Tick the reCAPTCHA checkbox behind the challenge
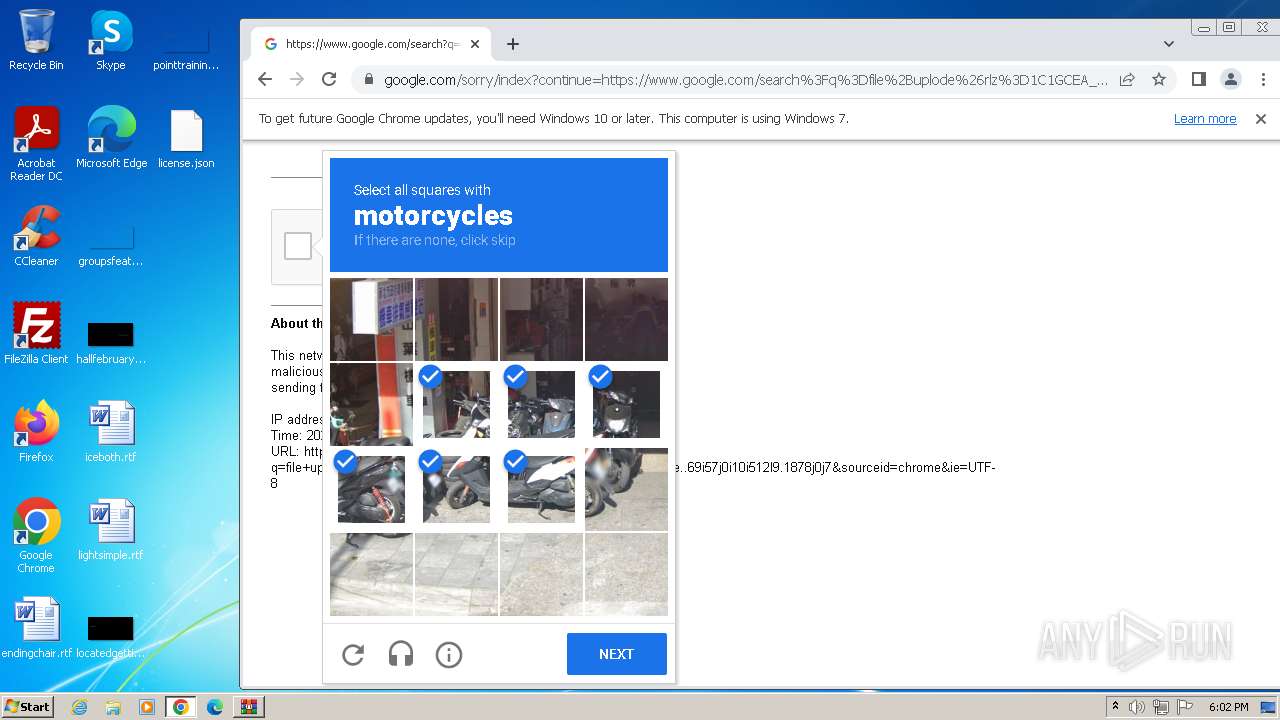 click(297, 246)
